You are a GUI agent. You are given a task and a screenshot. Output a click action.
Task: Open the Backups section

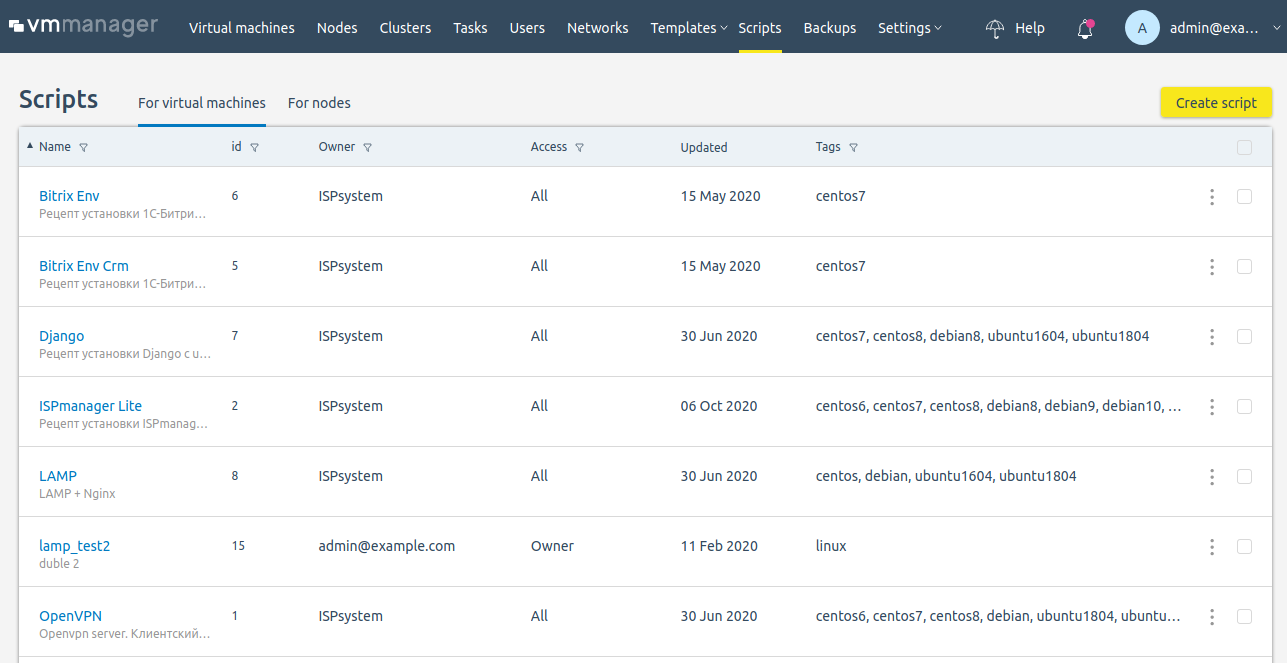pyautogui.click(x=830, y=28)
